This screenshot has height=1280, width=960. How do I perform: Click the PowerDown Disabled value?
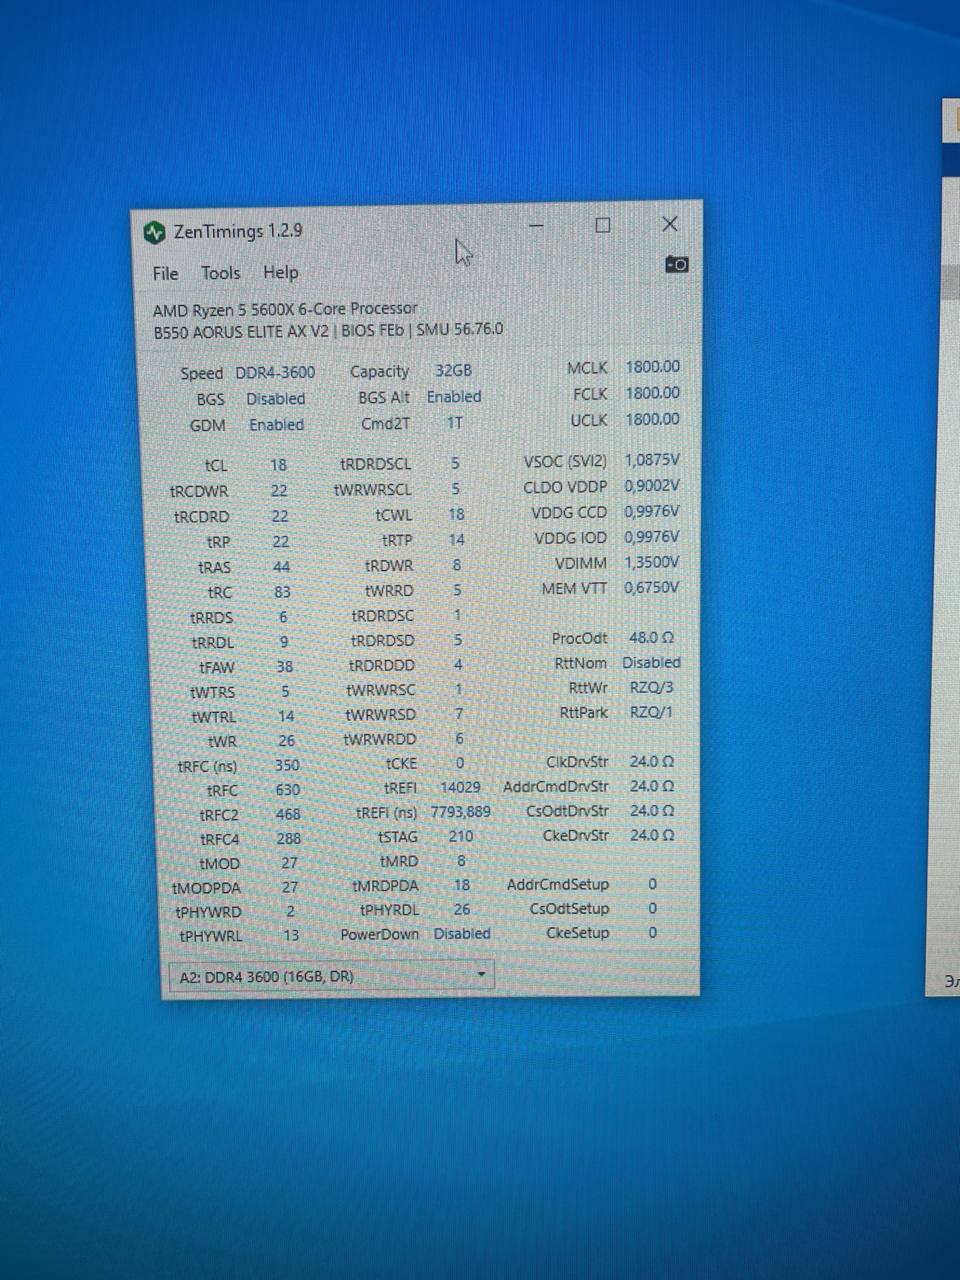coord(462,933)
